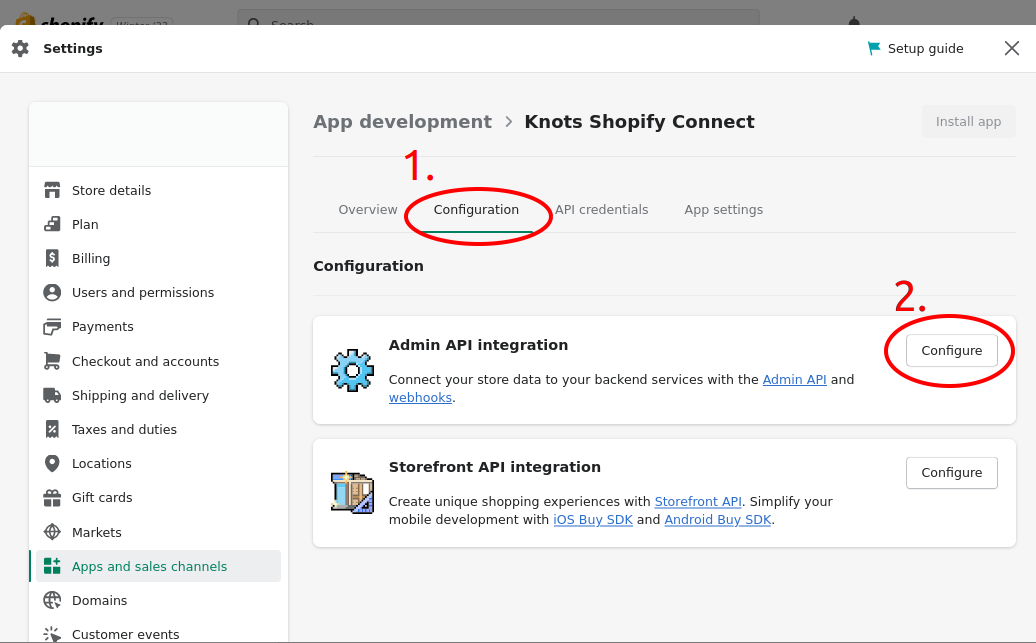Screen dimensions: 1036x643
Task: Close the Settings panel
Action: [1012, 48]
